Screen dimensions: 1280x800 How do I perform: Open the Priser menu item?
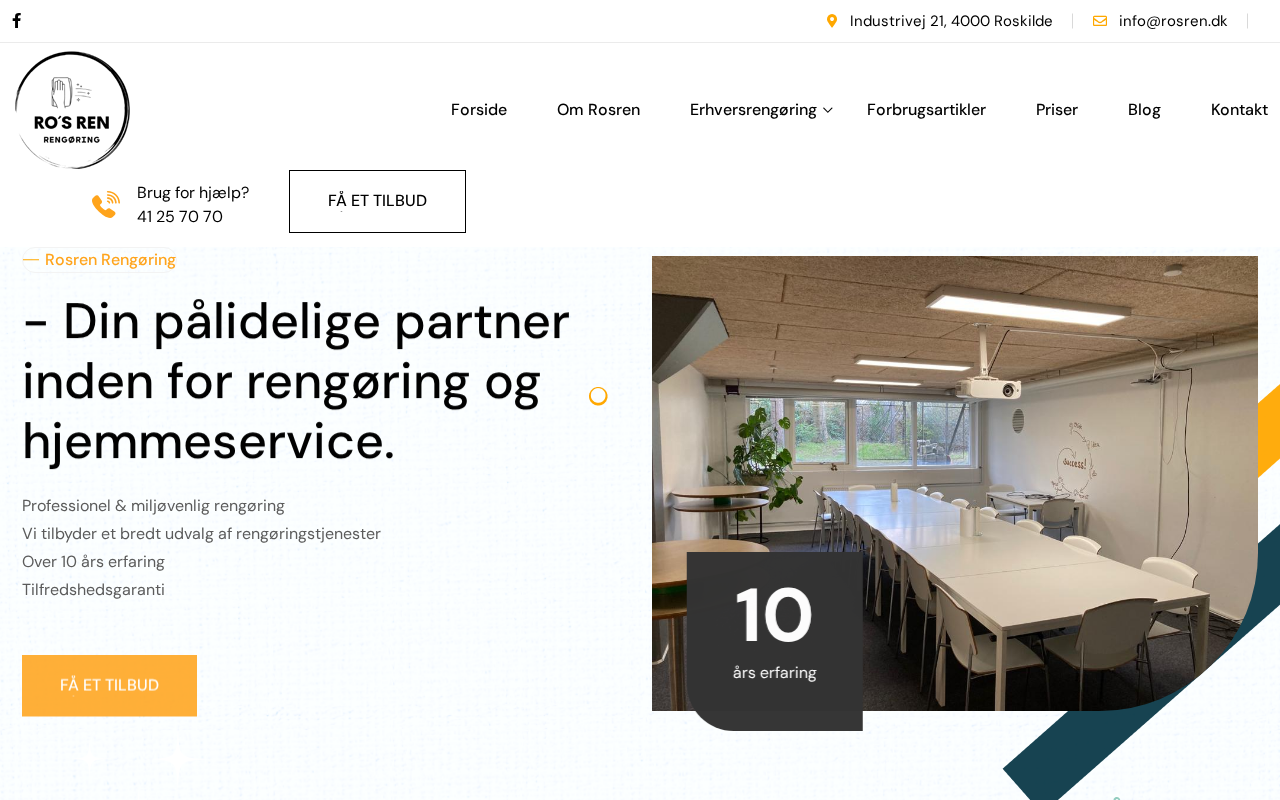(x=1057, y=110)
